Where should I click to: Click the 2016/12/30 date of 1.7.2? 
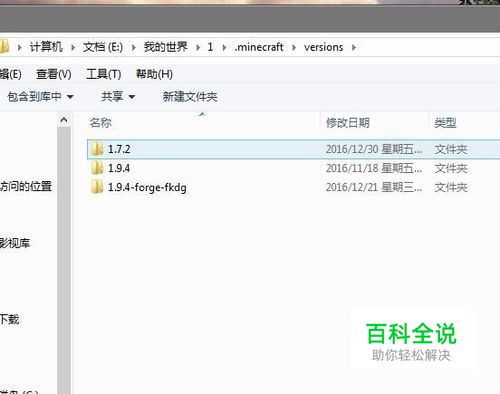(x=374, y=149)
